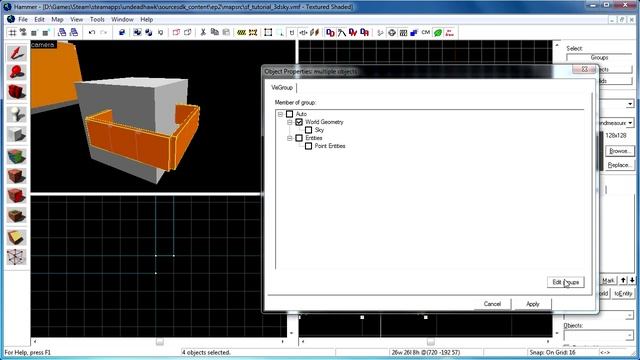This screenshot has width=640, height=360.
Task: Select the VisGroup tab
Action: 282,88
